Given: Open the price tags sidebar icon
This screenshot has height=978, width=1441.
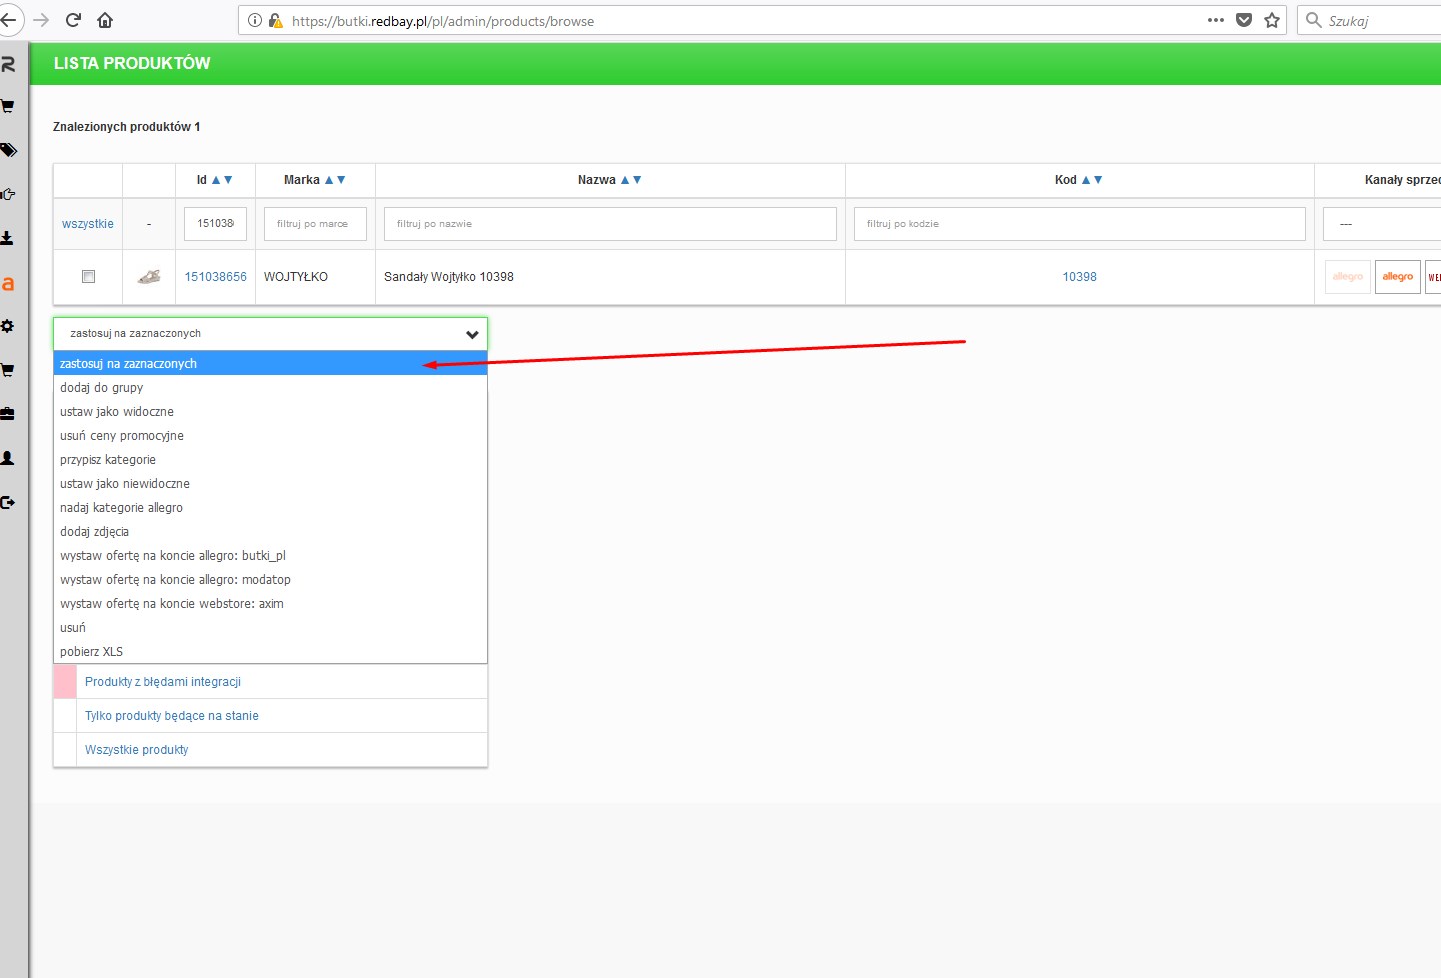Looking at the screenshot, I should coord(8,150).
